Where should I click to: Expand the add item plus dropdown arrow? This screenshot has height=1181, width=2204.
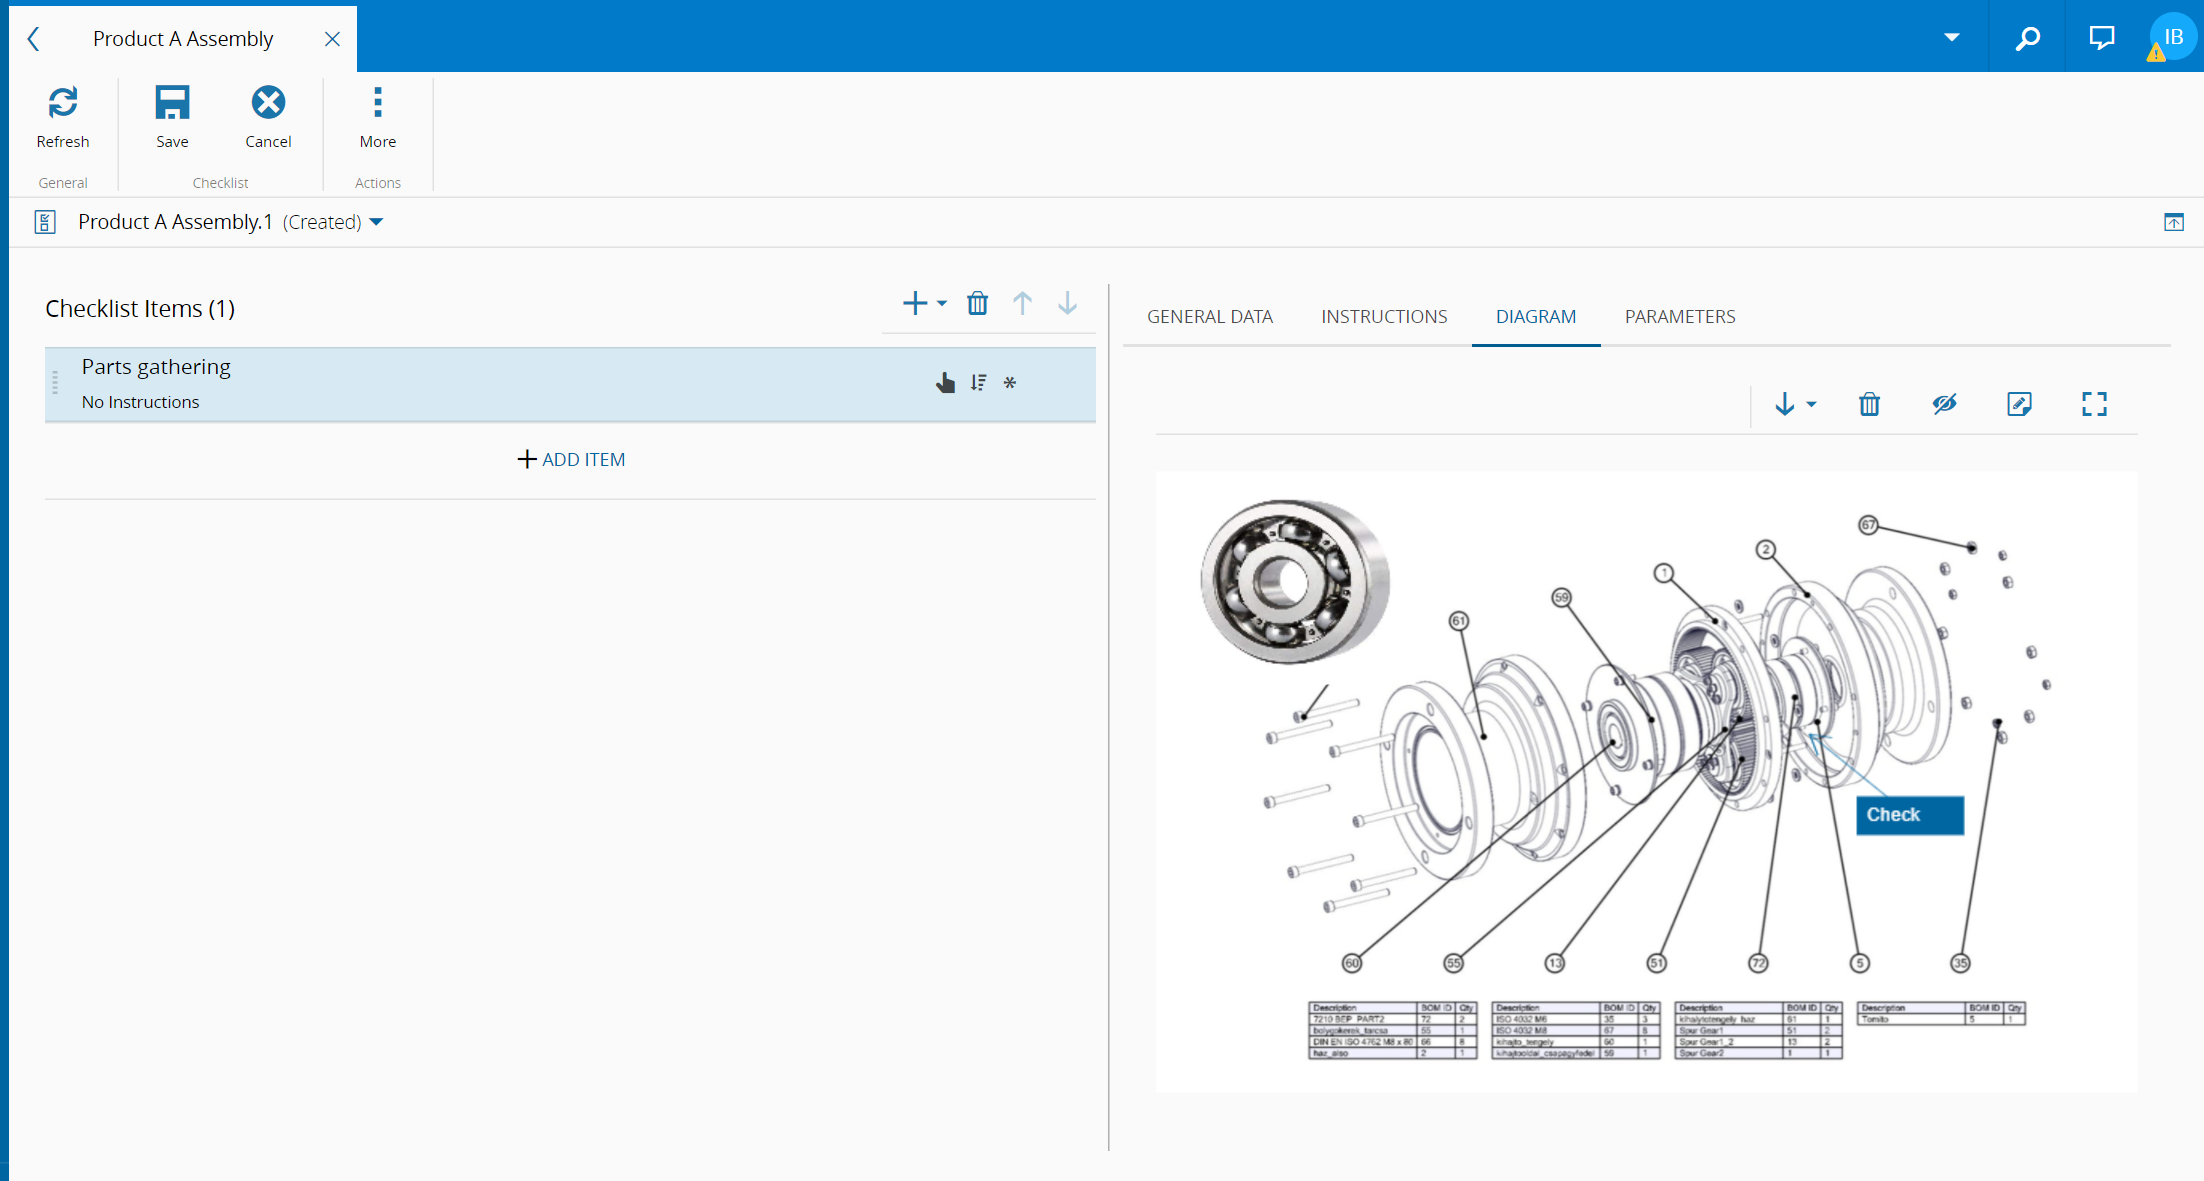pyautogui.click(x=942, y=303)
